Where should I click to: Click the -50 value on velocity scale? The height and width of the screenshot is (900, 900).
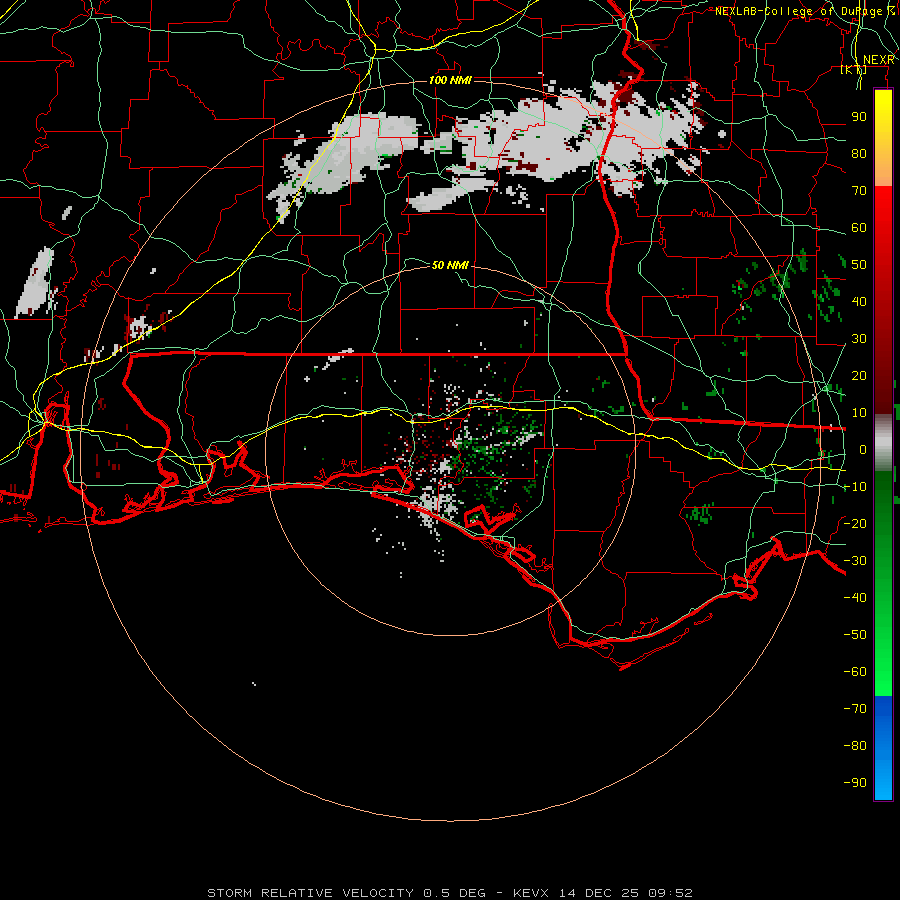click(x=855, y=635)
